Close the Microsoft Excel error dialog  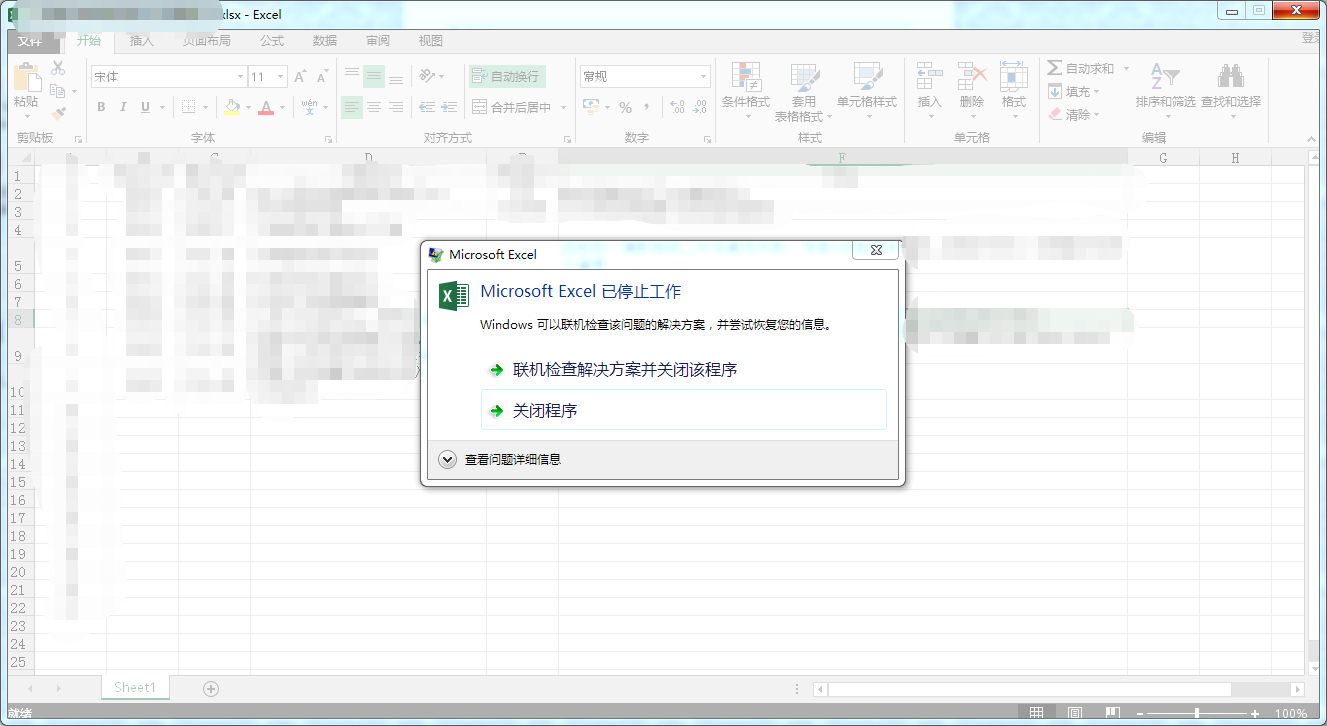point(875,251)
